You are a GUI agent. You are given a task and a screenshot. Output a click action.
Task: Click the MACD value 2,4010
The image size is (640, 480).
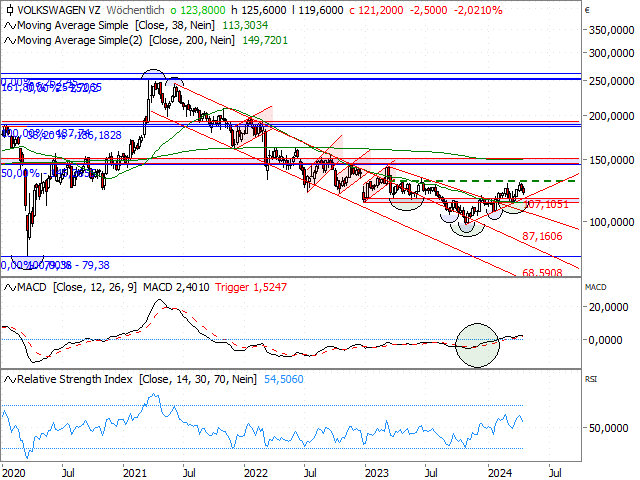coord(192,288)
